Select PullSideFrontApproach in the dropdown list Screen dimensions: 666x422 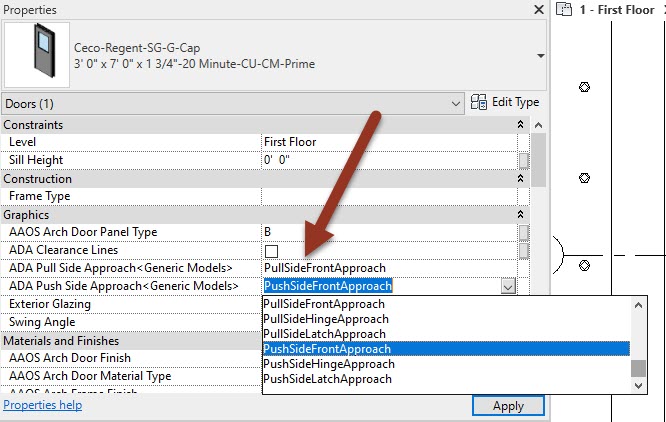[x=446, y=304]
